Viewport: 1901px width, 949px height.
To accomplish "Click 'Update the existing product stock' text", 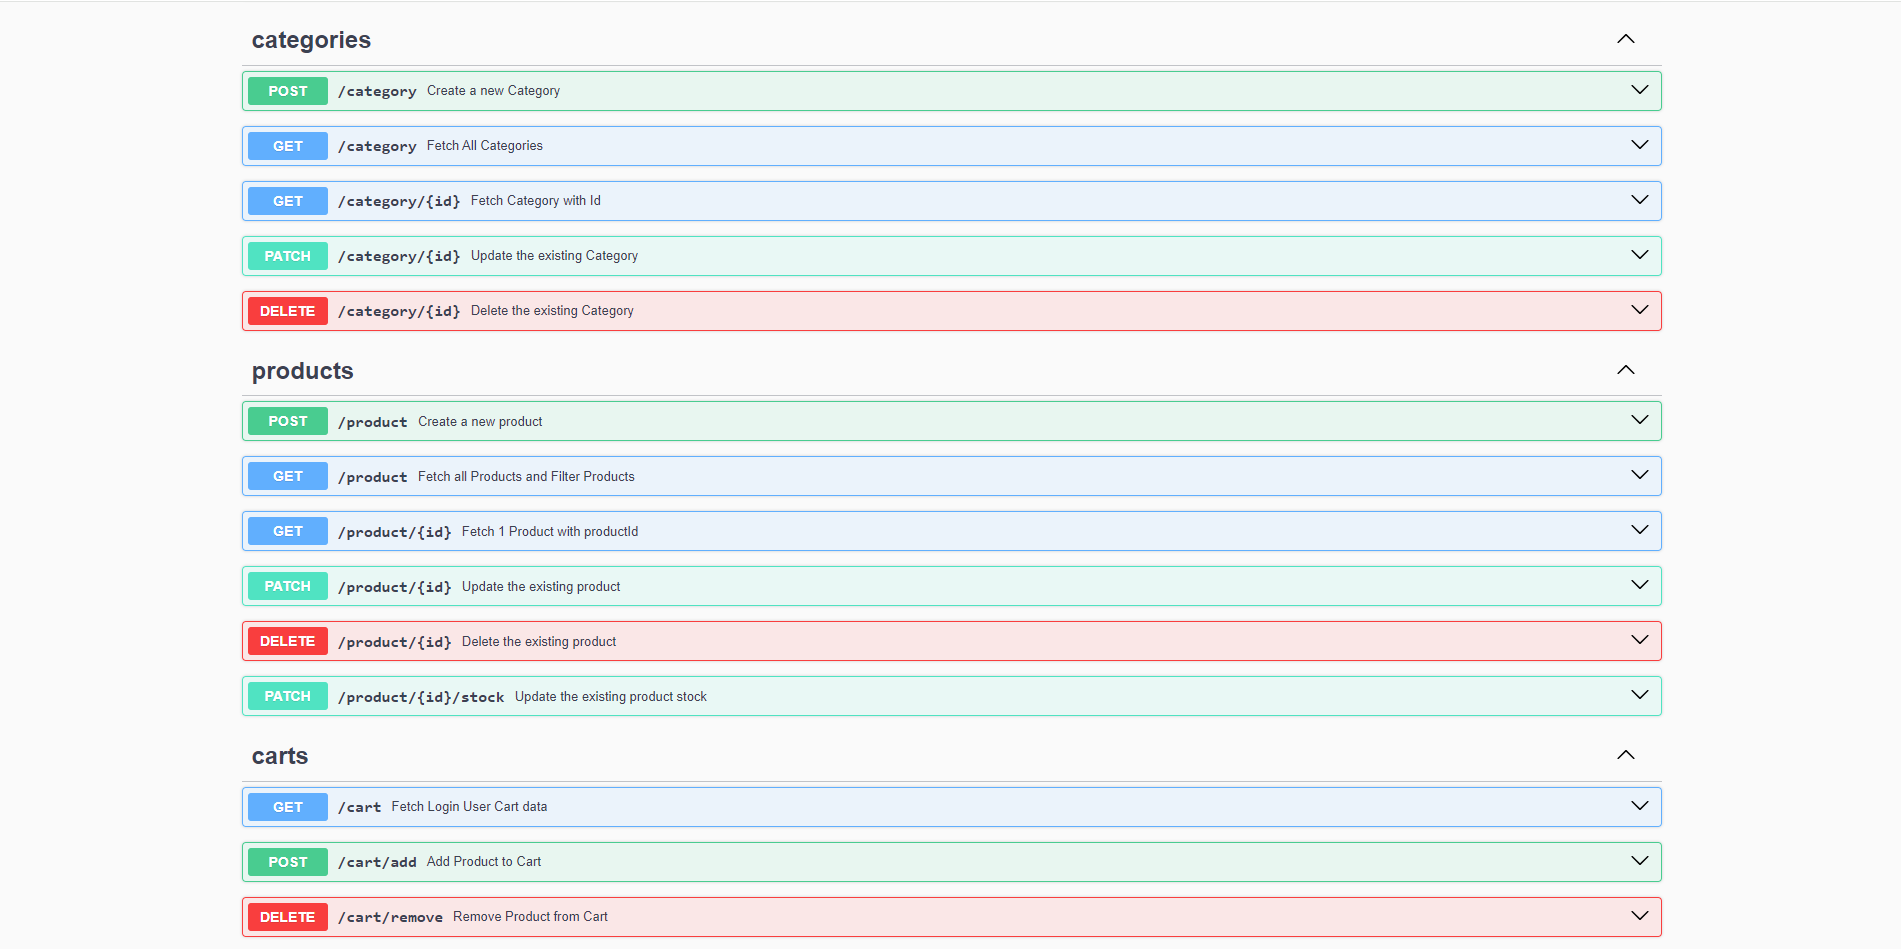I will pyautogui.click(x=611, y=696).
